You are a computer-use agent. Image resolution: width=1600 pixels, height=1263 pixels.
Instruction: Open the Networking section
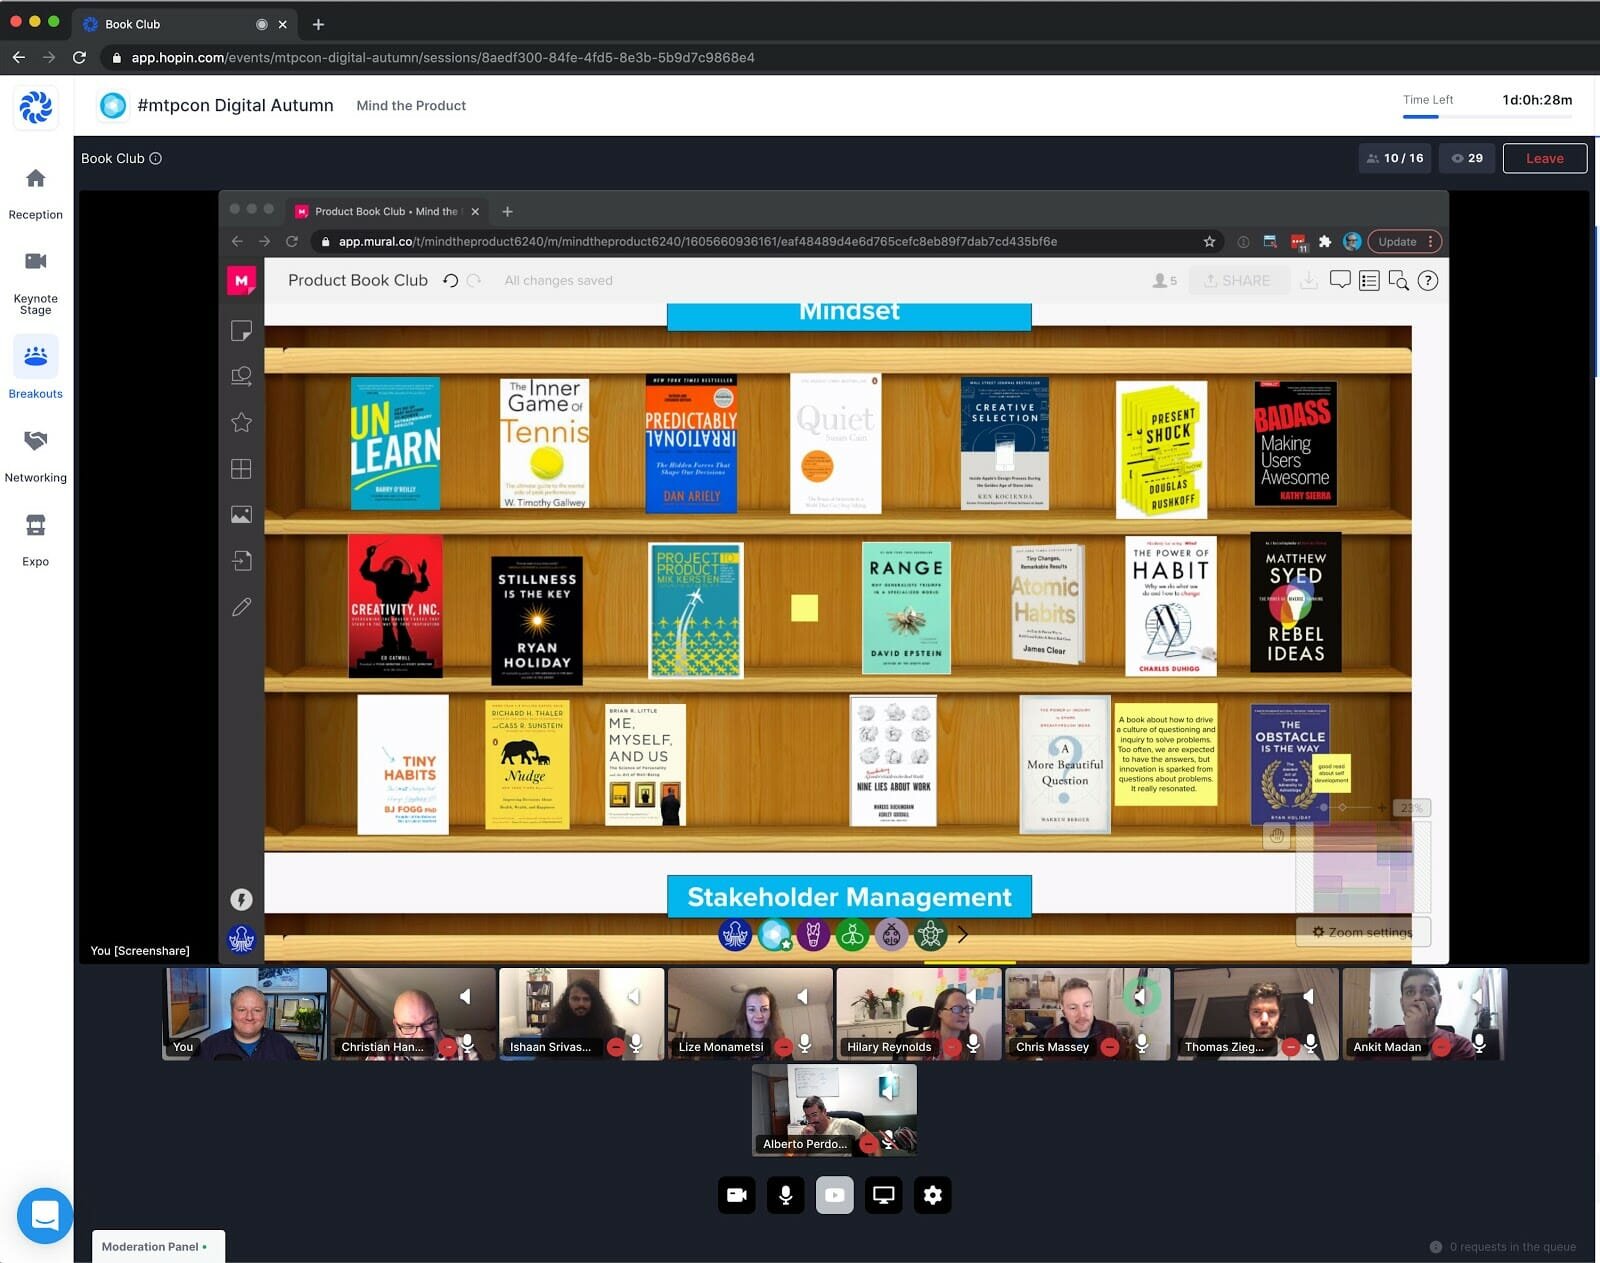click(35, 455)
